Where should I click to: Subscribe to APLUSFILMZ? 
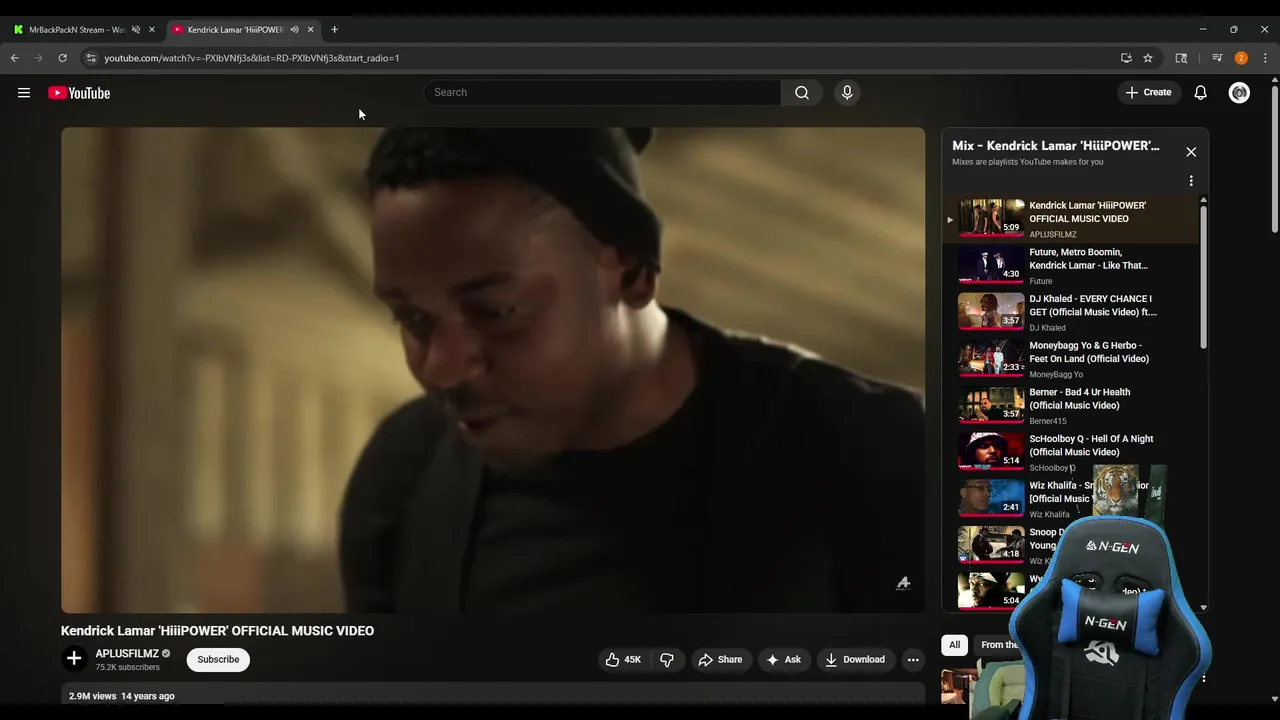pyautogui.click(x=218, y=660)
